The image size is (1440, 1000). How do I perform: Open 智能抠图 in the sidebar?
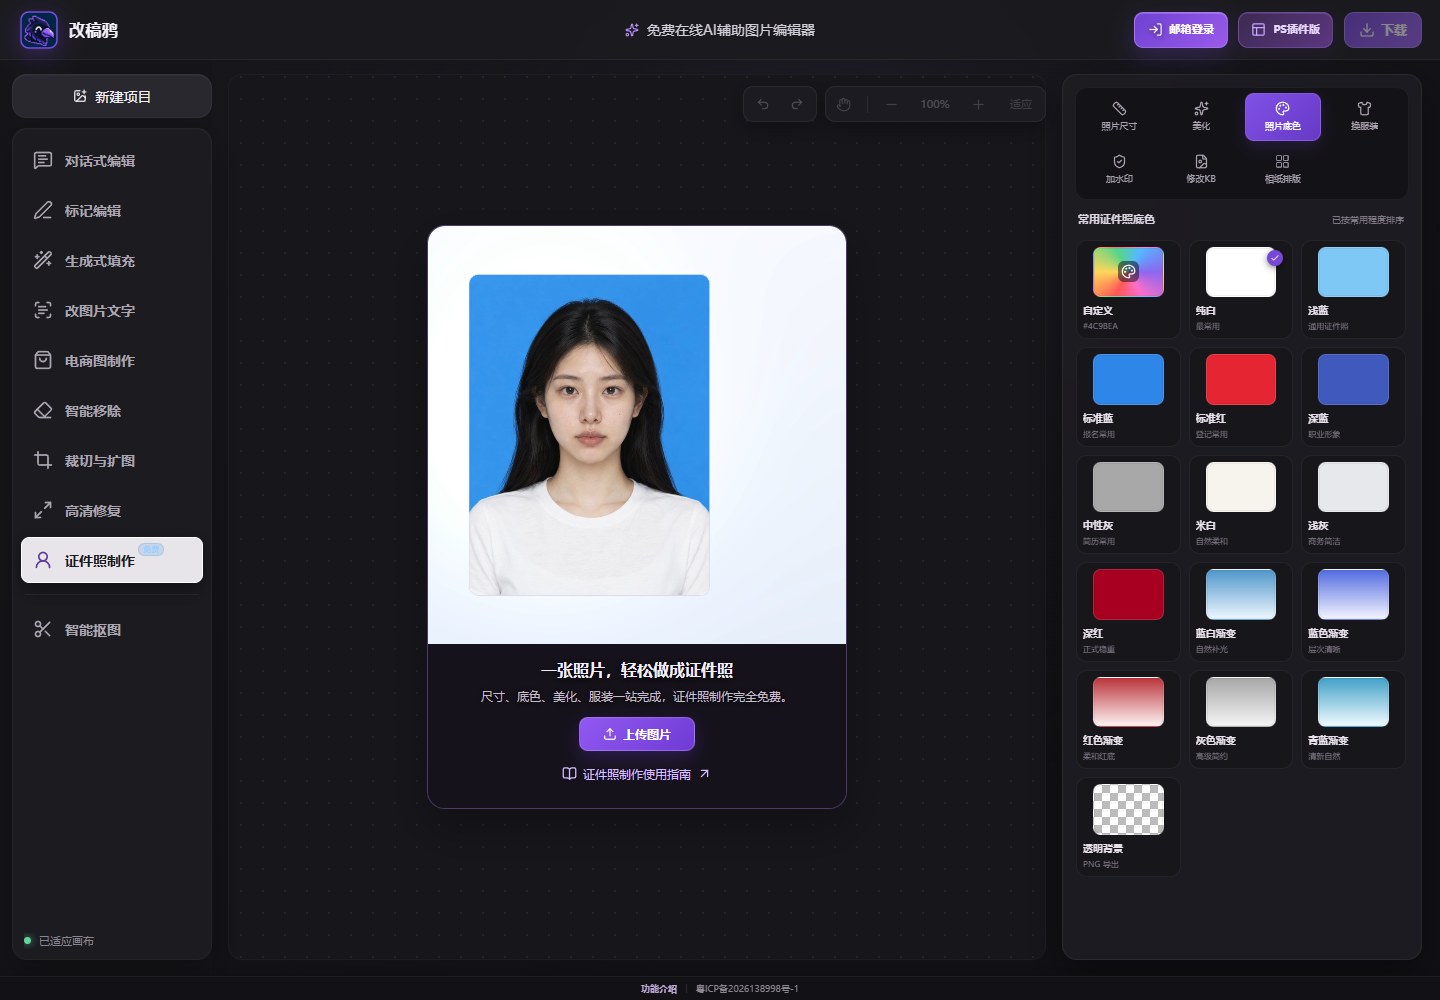tap(112, 630)
